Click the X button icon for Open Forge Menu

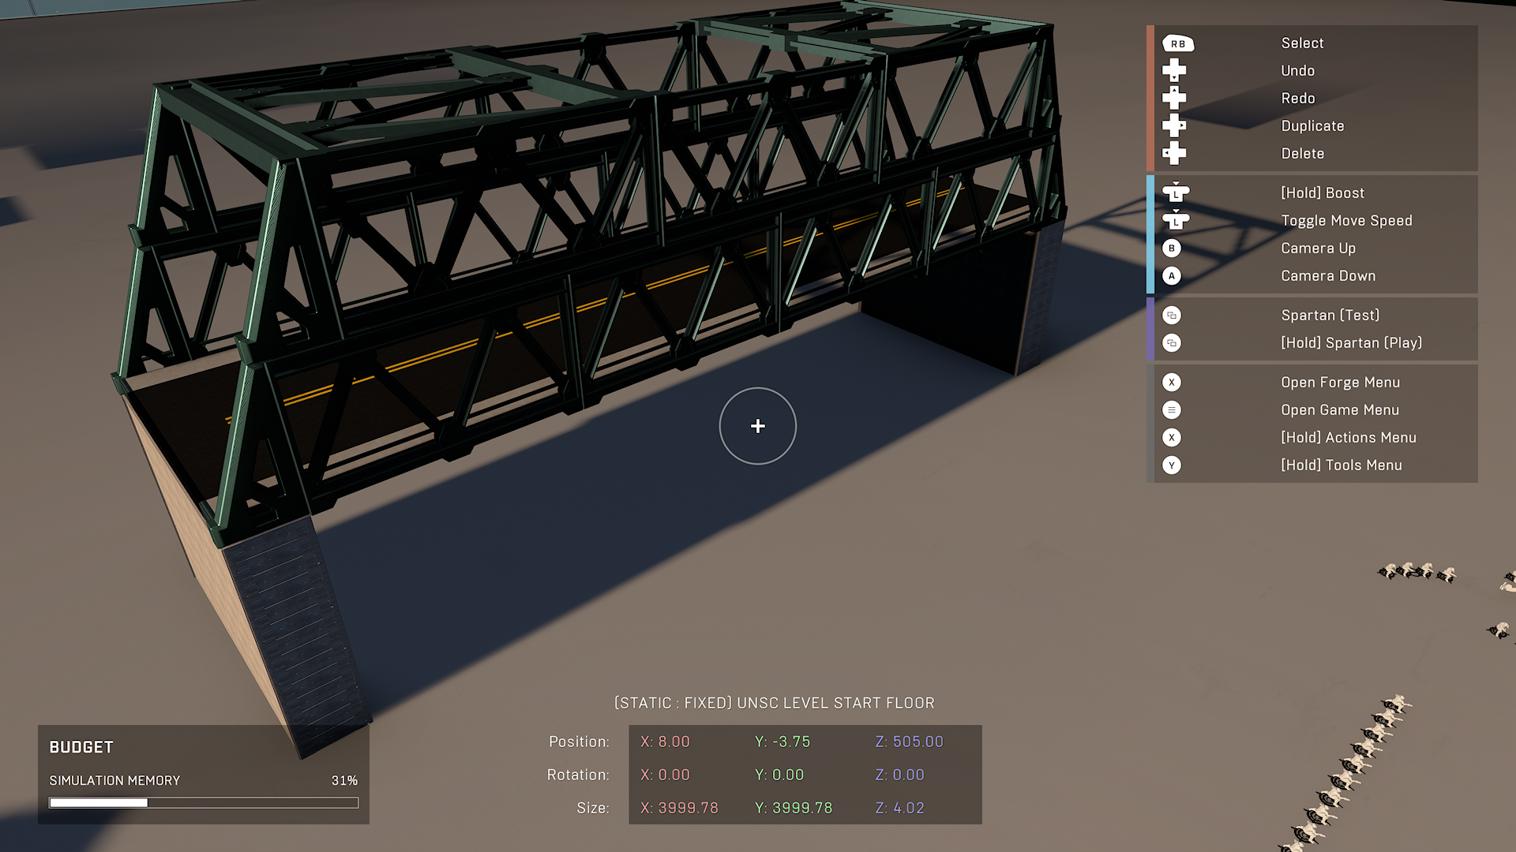[1172, 382]
